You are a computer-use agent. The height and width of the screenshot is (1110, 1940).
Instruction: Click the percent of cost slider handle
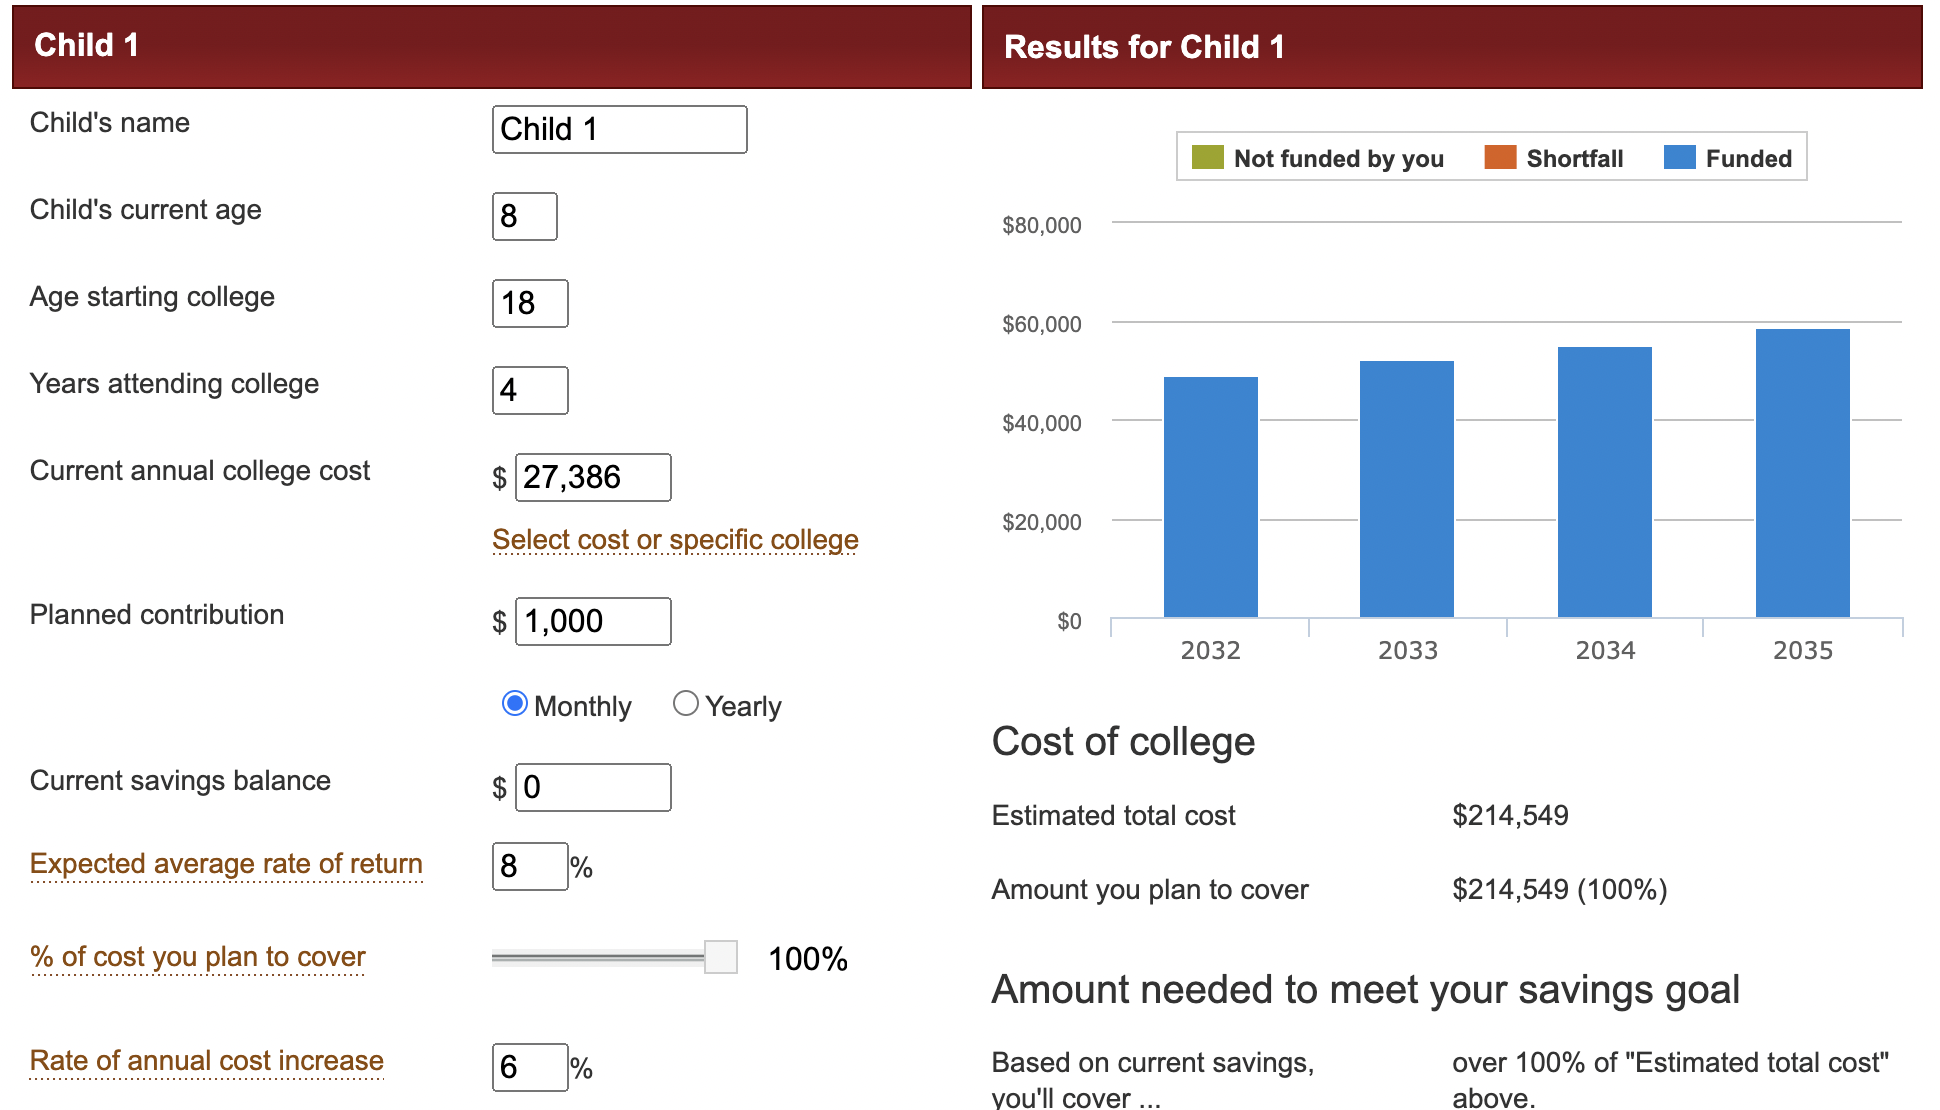click(x=720, y=957)
